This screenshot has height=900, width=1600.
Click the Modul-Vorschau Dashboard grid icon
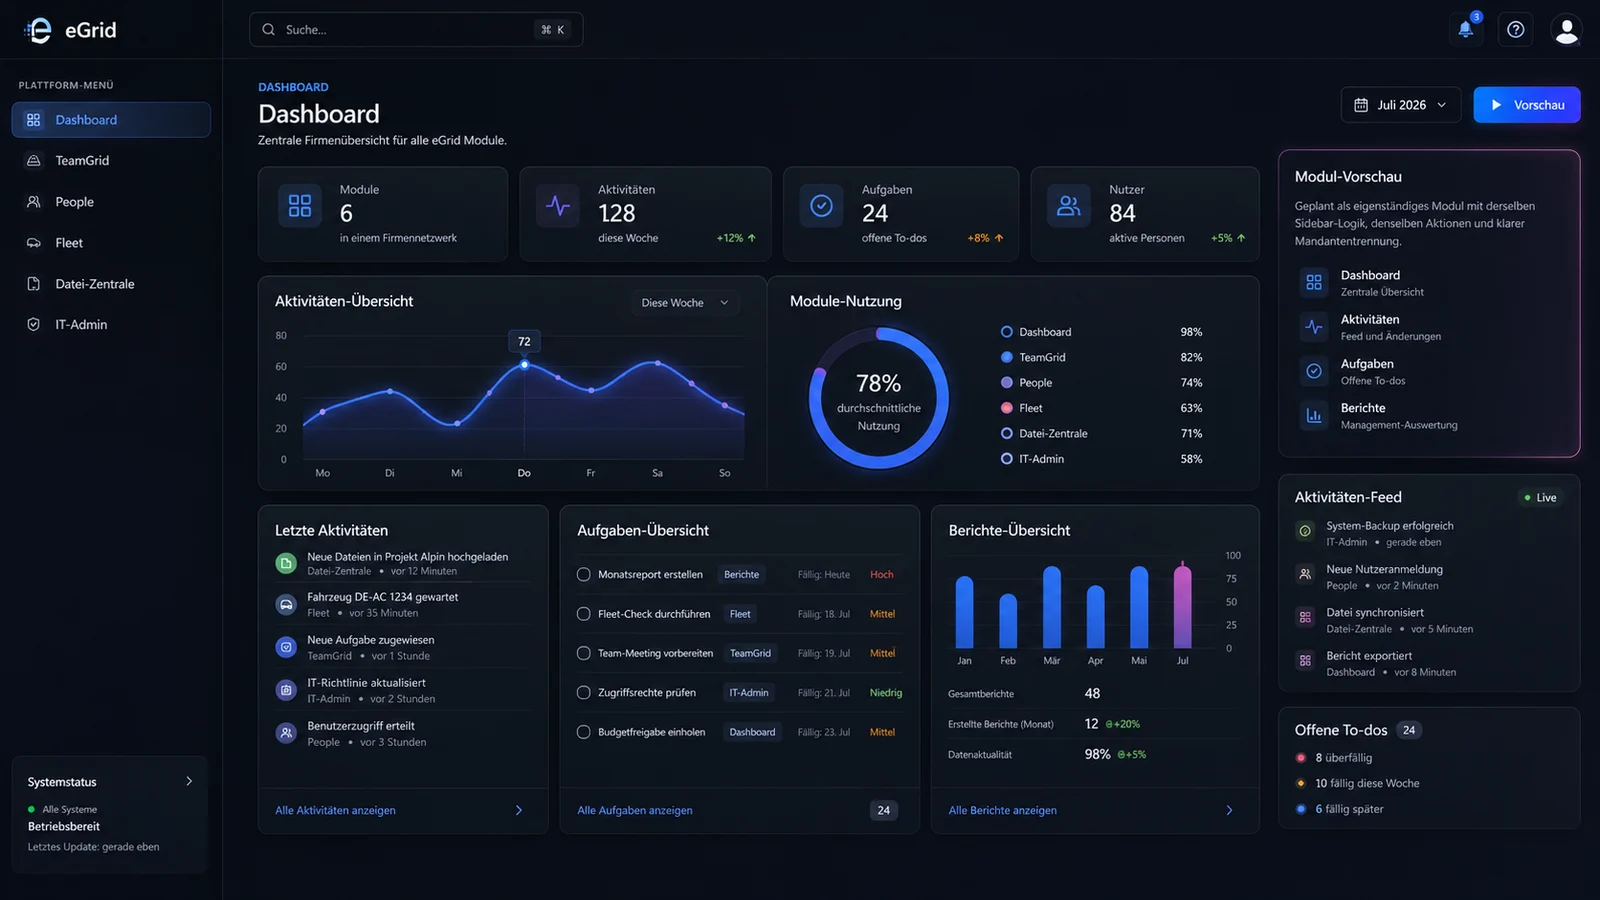1314,283
